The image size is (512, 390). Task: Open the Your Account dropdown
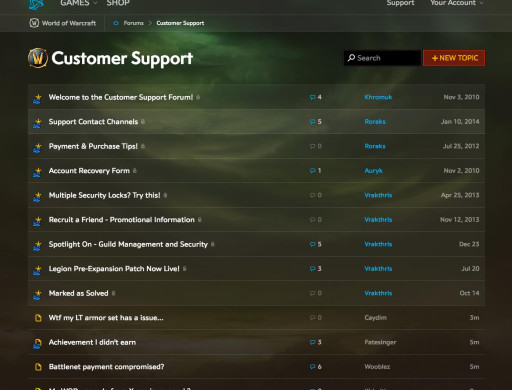click(x=457, y=3)
